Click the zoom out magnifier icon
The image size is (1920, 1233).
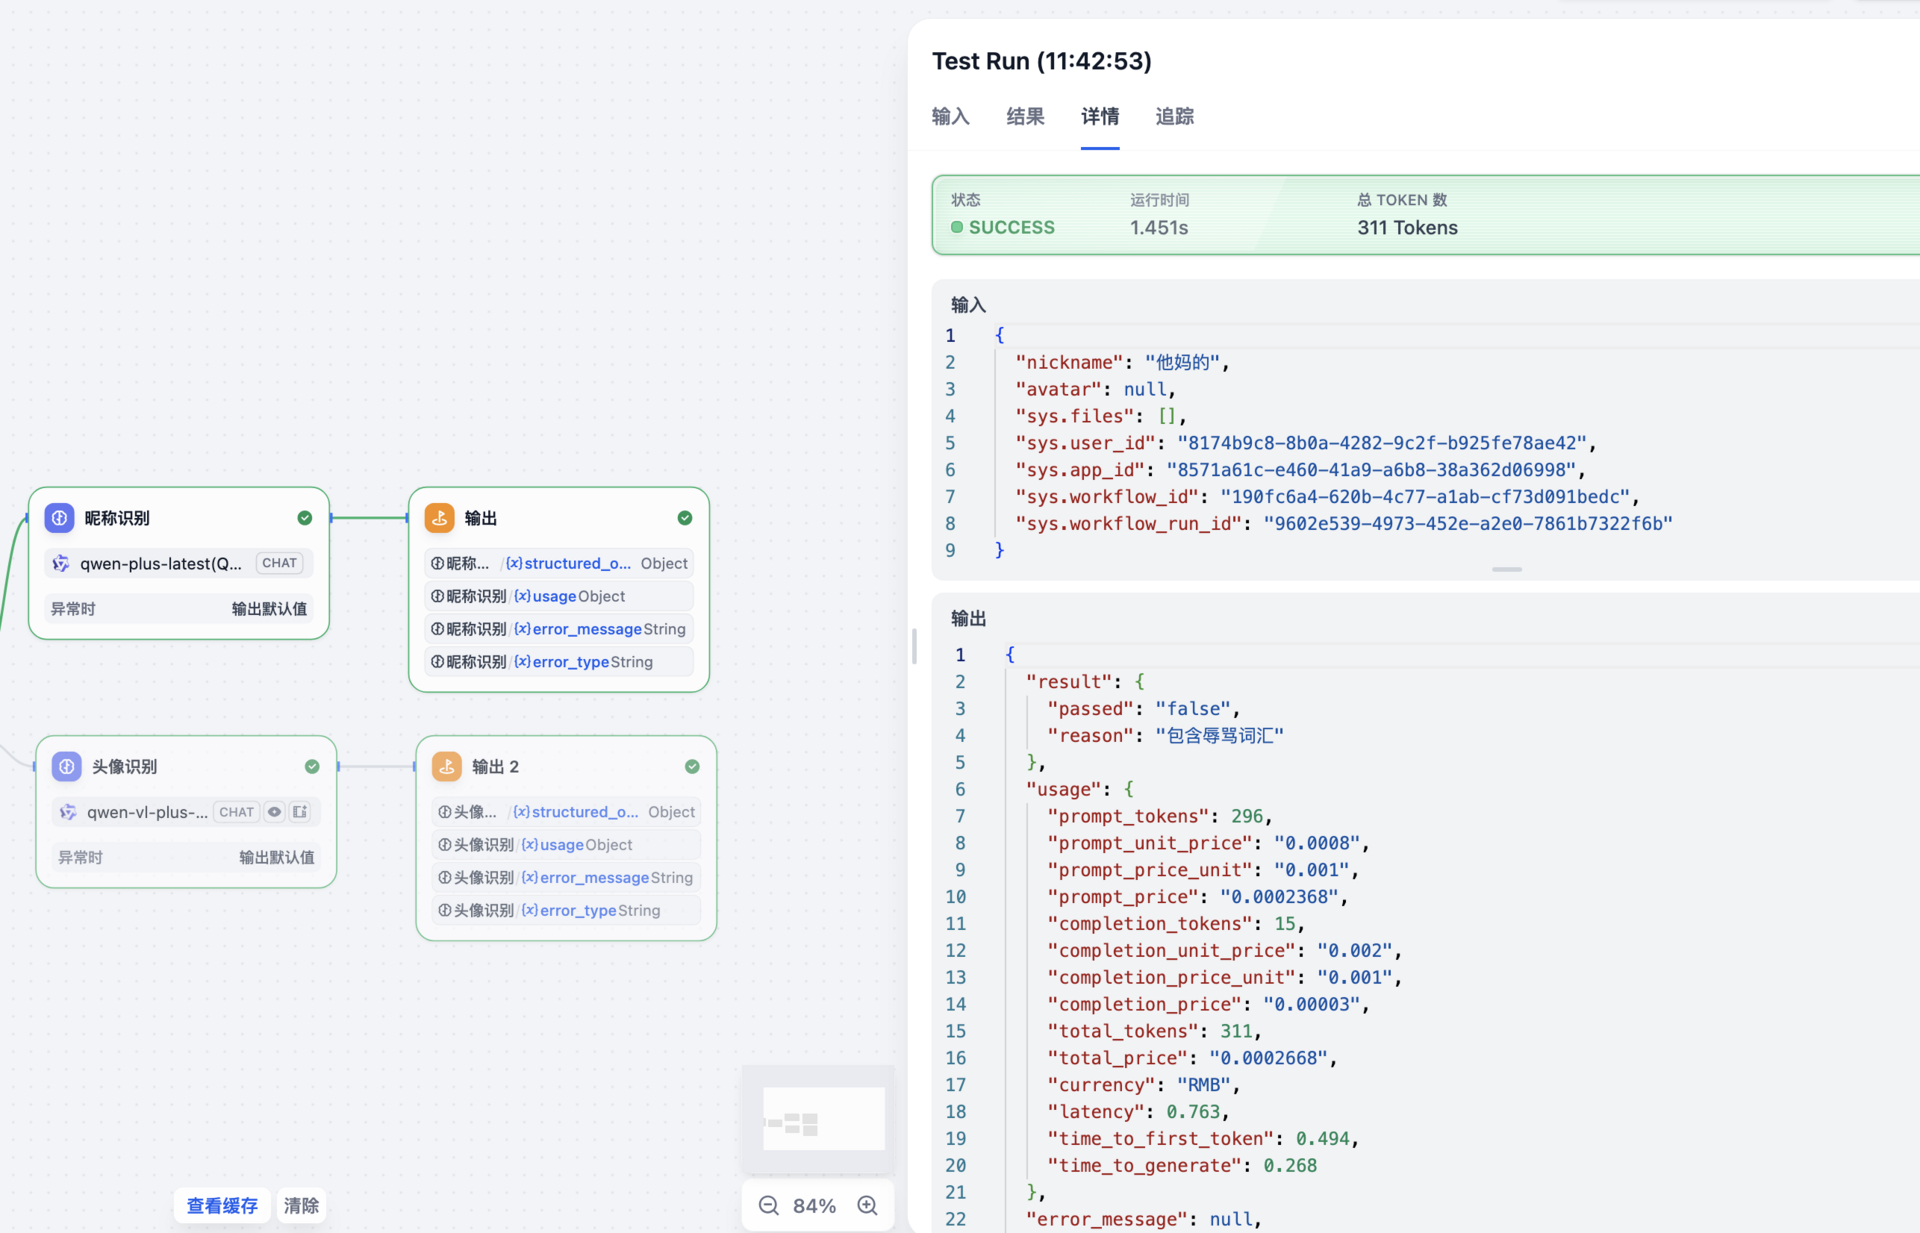click(768, 1205)
